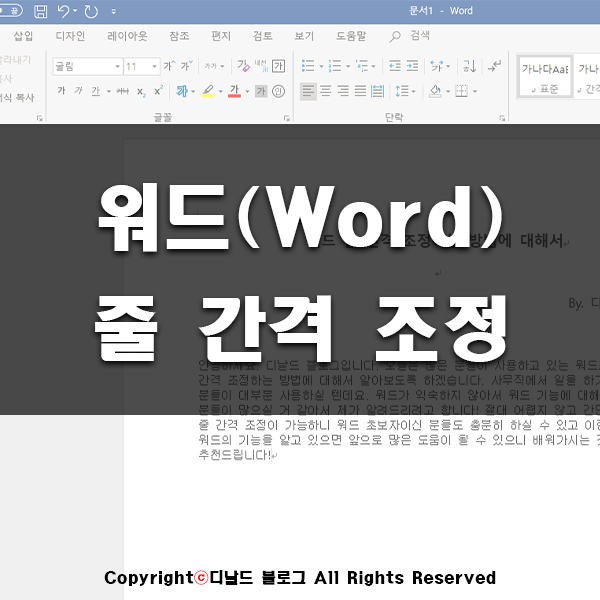The height and width of the screenshot is (600, 600).
Task: Justify the paragraph text
Action: click(x=360, y=91)
